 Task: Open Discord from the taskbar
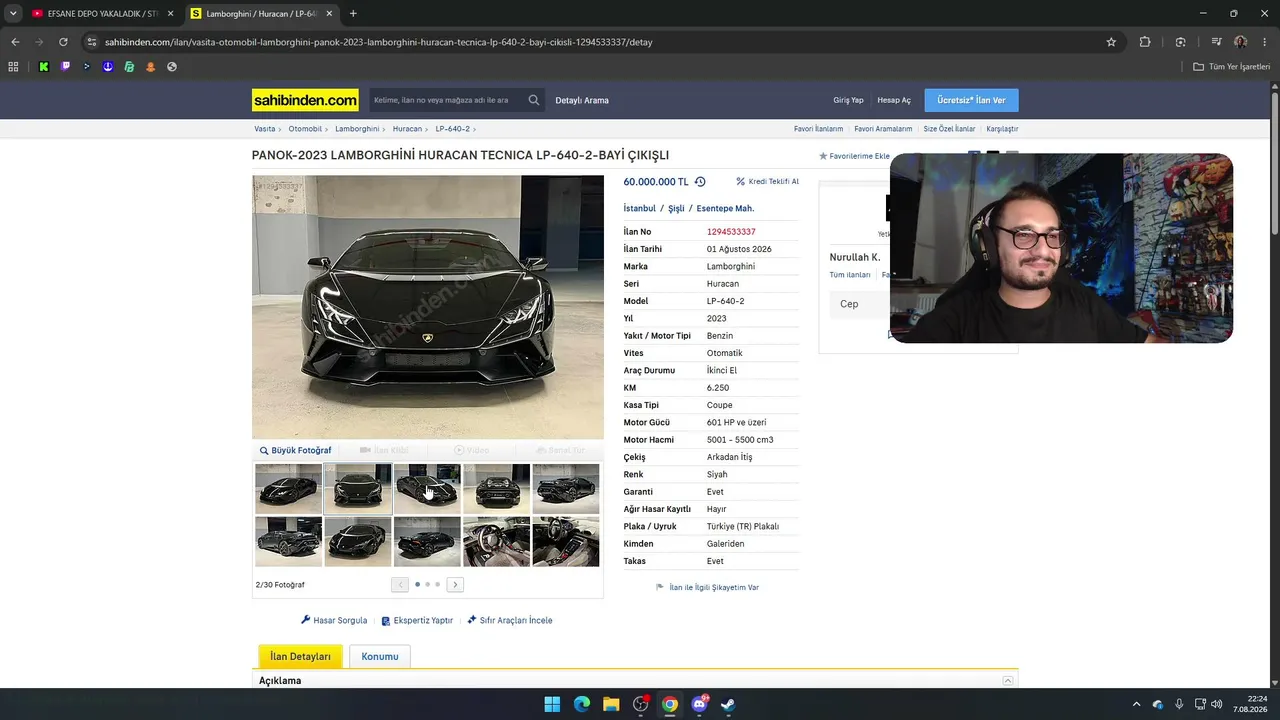(699, 704)
